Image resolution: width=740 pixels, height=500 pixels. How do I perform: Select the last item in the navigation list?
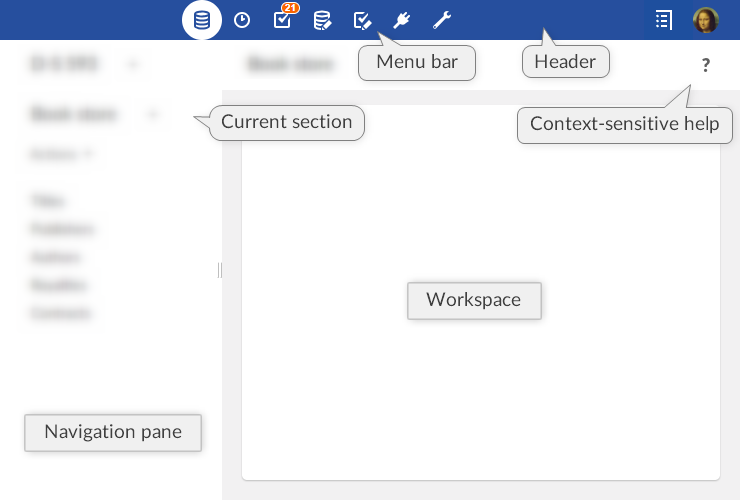click(60, 313)
